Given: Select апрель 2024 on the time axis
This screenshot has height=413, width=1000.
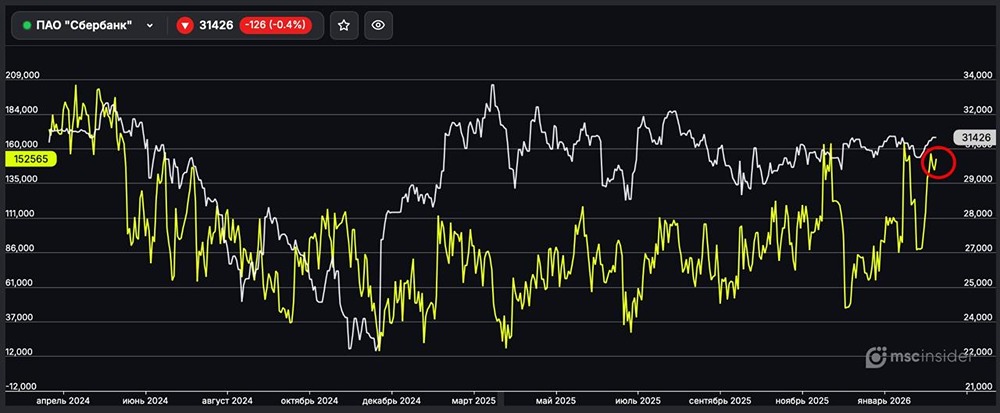Looking at the screenshot, I should (63, 401).
